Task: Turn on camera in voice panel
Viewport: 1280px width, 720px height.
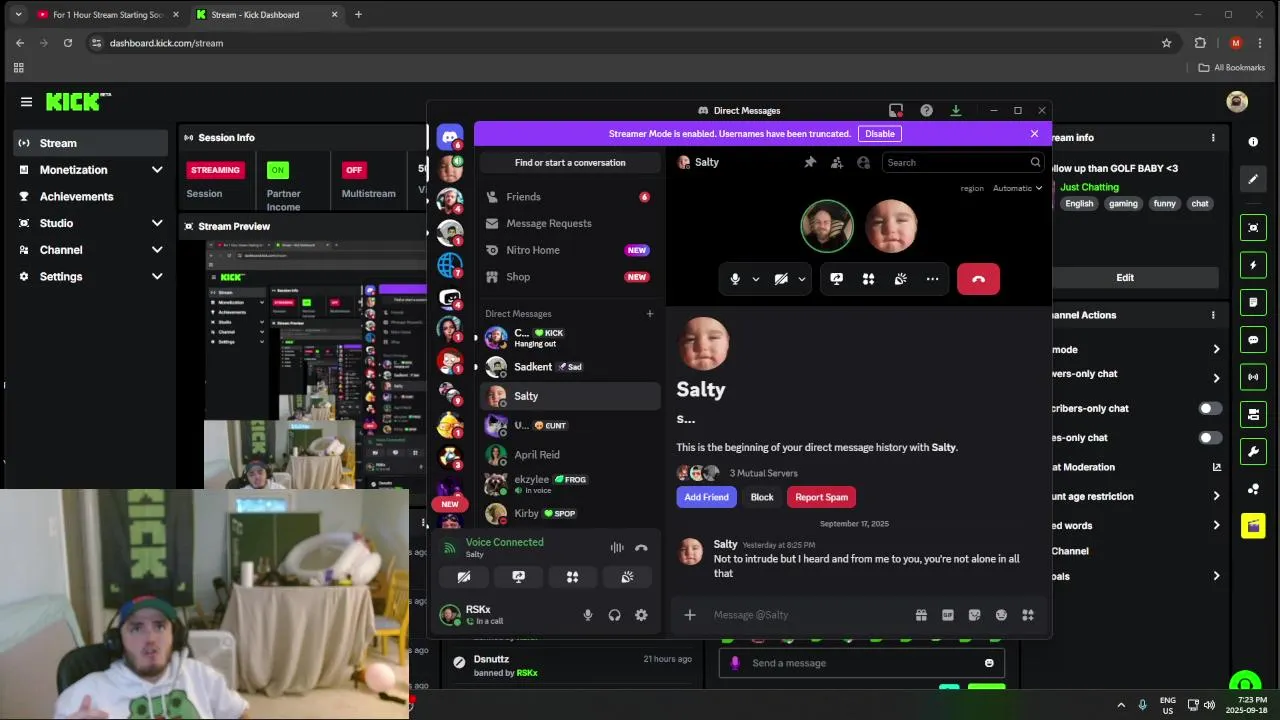Action: tap(464, 577)
